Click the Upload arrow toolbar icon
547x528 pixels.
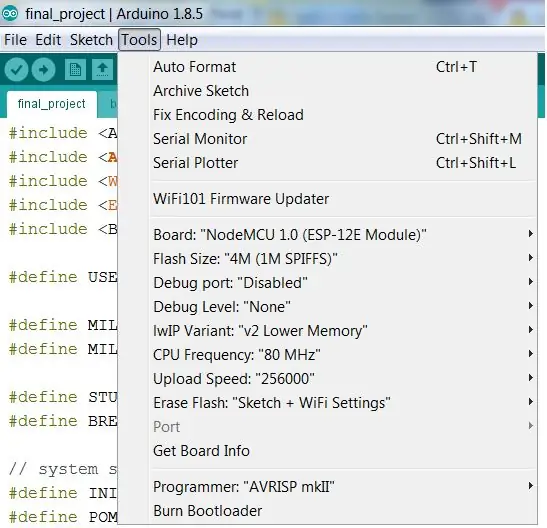(43, 69)
